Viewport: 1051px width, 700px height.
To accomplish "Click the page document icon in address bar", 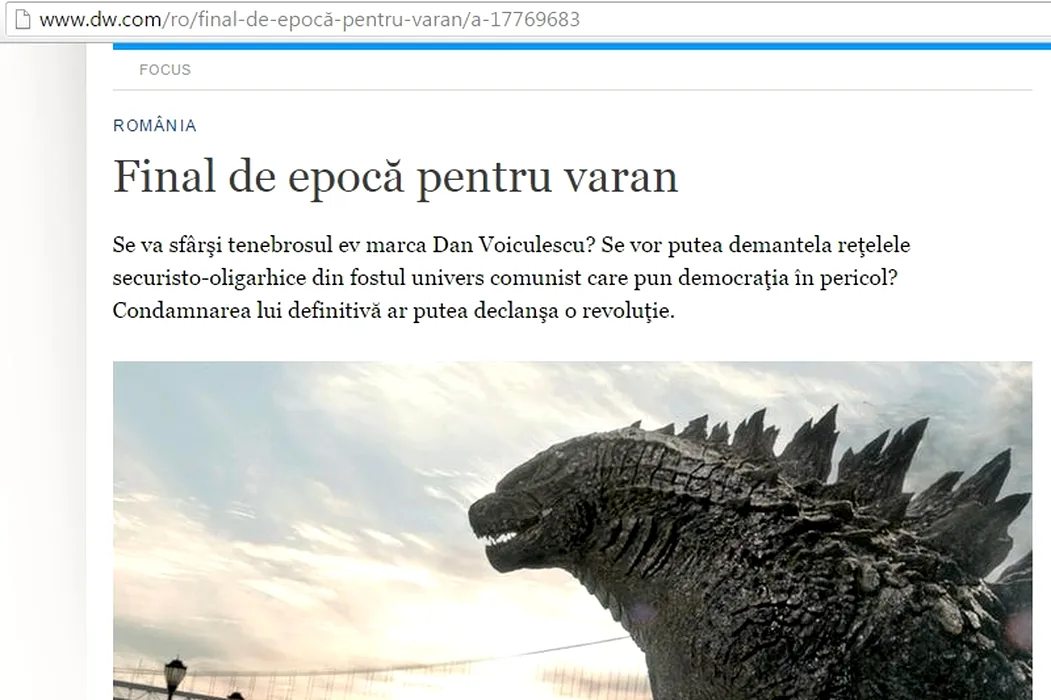I will coord(20,19).
